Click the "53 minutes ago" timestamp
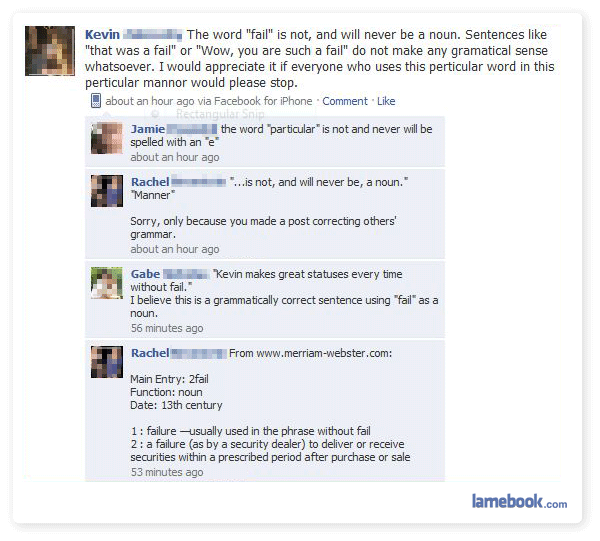 point(167,472)
